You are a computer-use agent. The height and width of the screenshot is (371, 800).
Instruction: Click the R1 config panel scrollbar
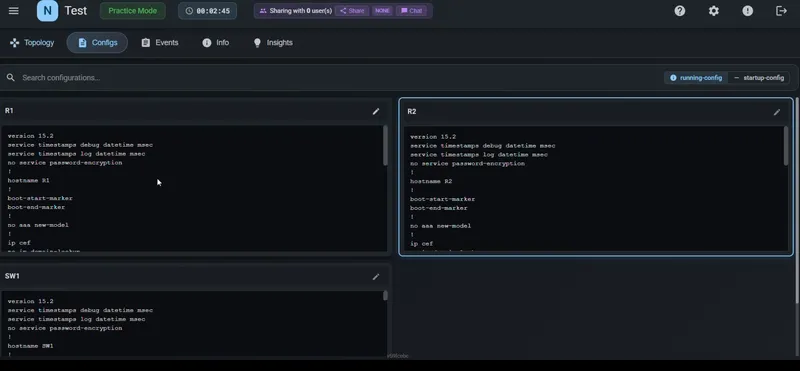385,145
